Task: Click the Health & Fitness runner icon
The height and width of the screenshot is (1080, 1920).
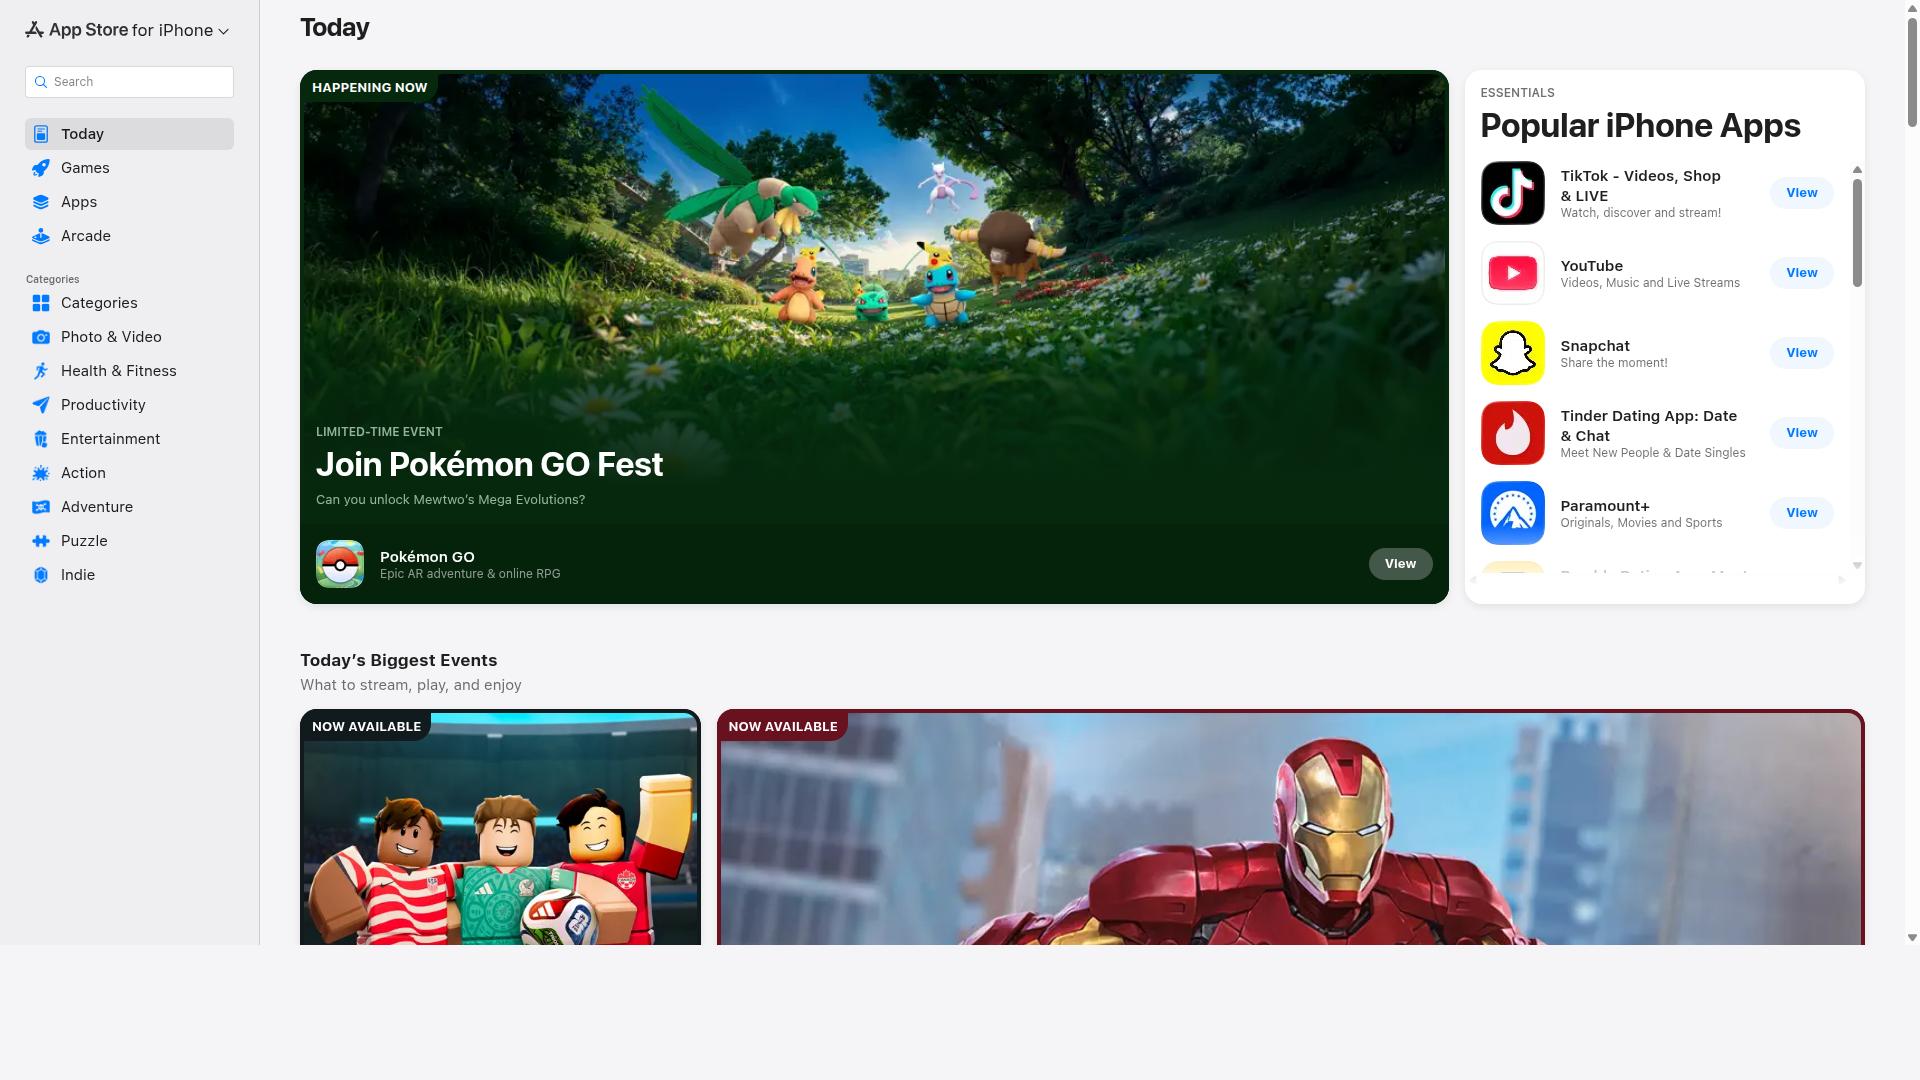Action: 41,371
